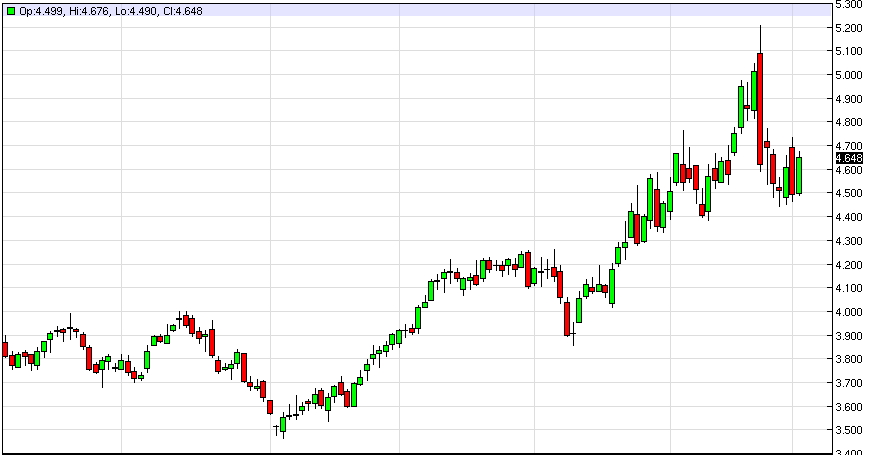Click the 4.700 price axis label
Viewport: 875px width, 455px height.
click(849, 146)
